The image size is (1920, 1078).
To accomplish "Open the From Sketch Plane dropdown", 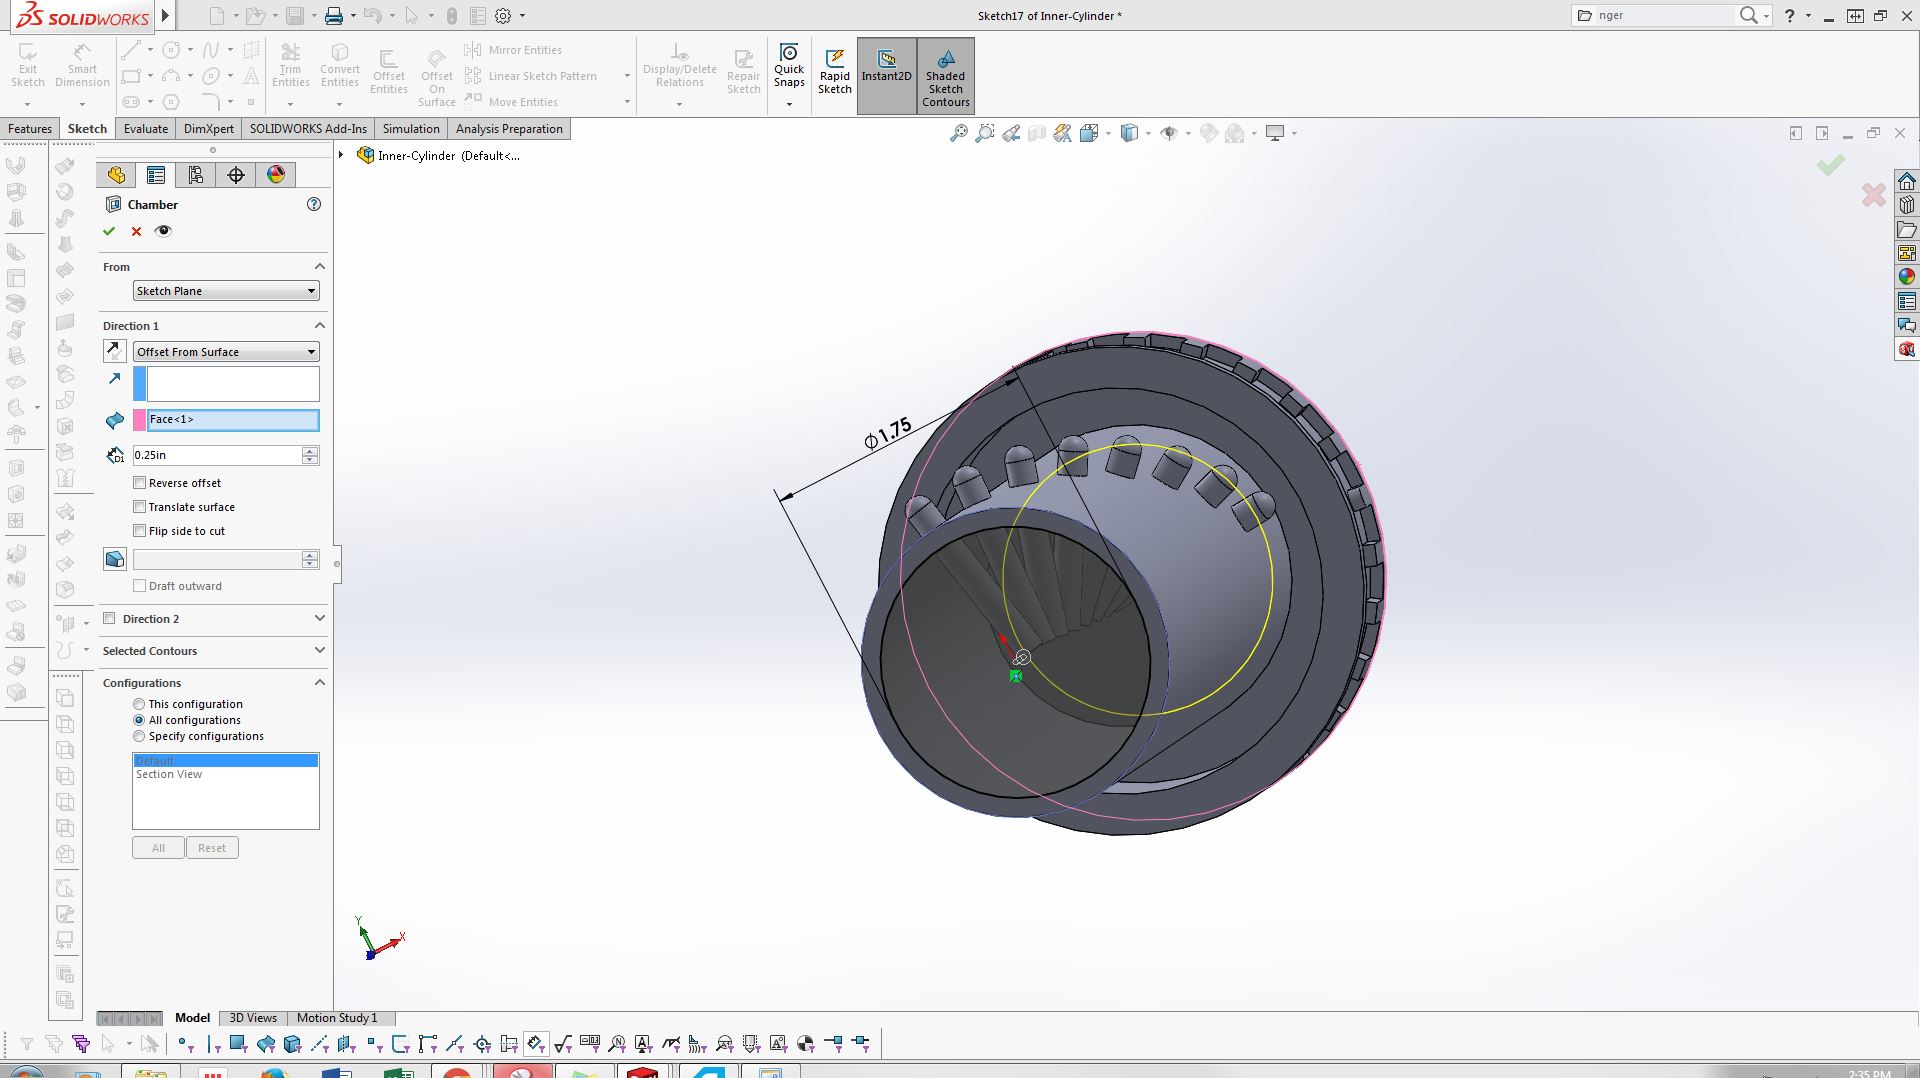I will pos(226,291).
